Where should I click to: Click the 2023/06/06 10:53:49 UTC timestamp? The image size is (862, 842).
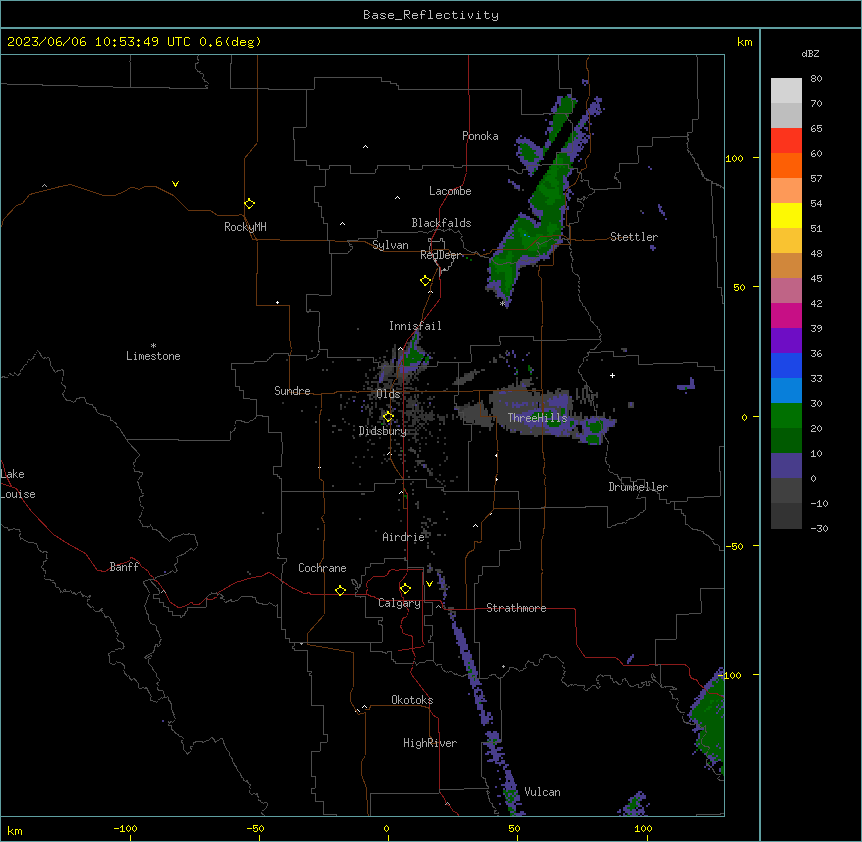coord(99,42)
